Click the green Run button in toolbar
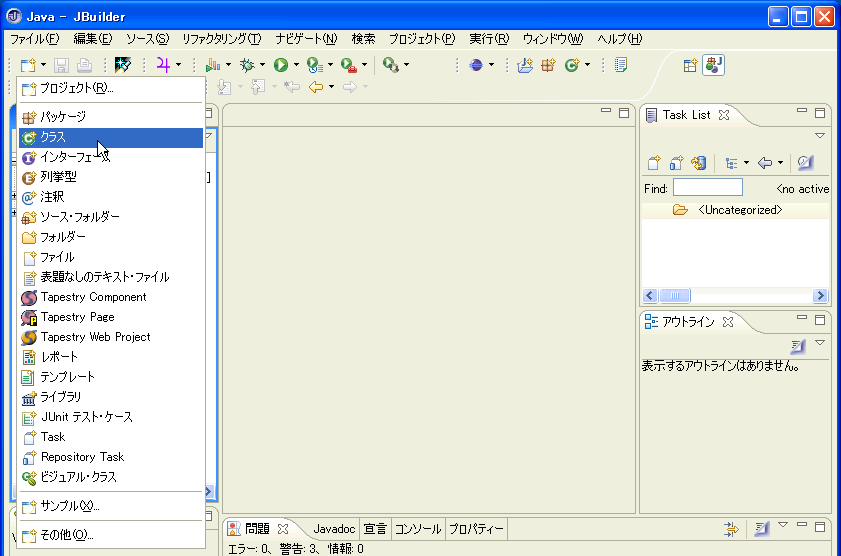841x556 pixels. click(x=281, y=65)
